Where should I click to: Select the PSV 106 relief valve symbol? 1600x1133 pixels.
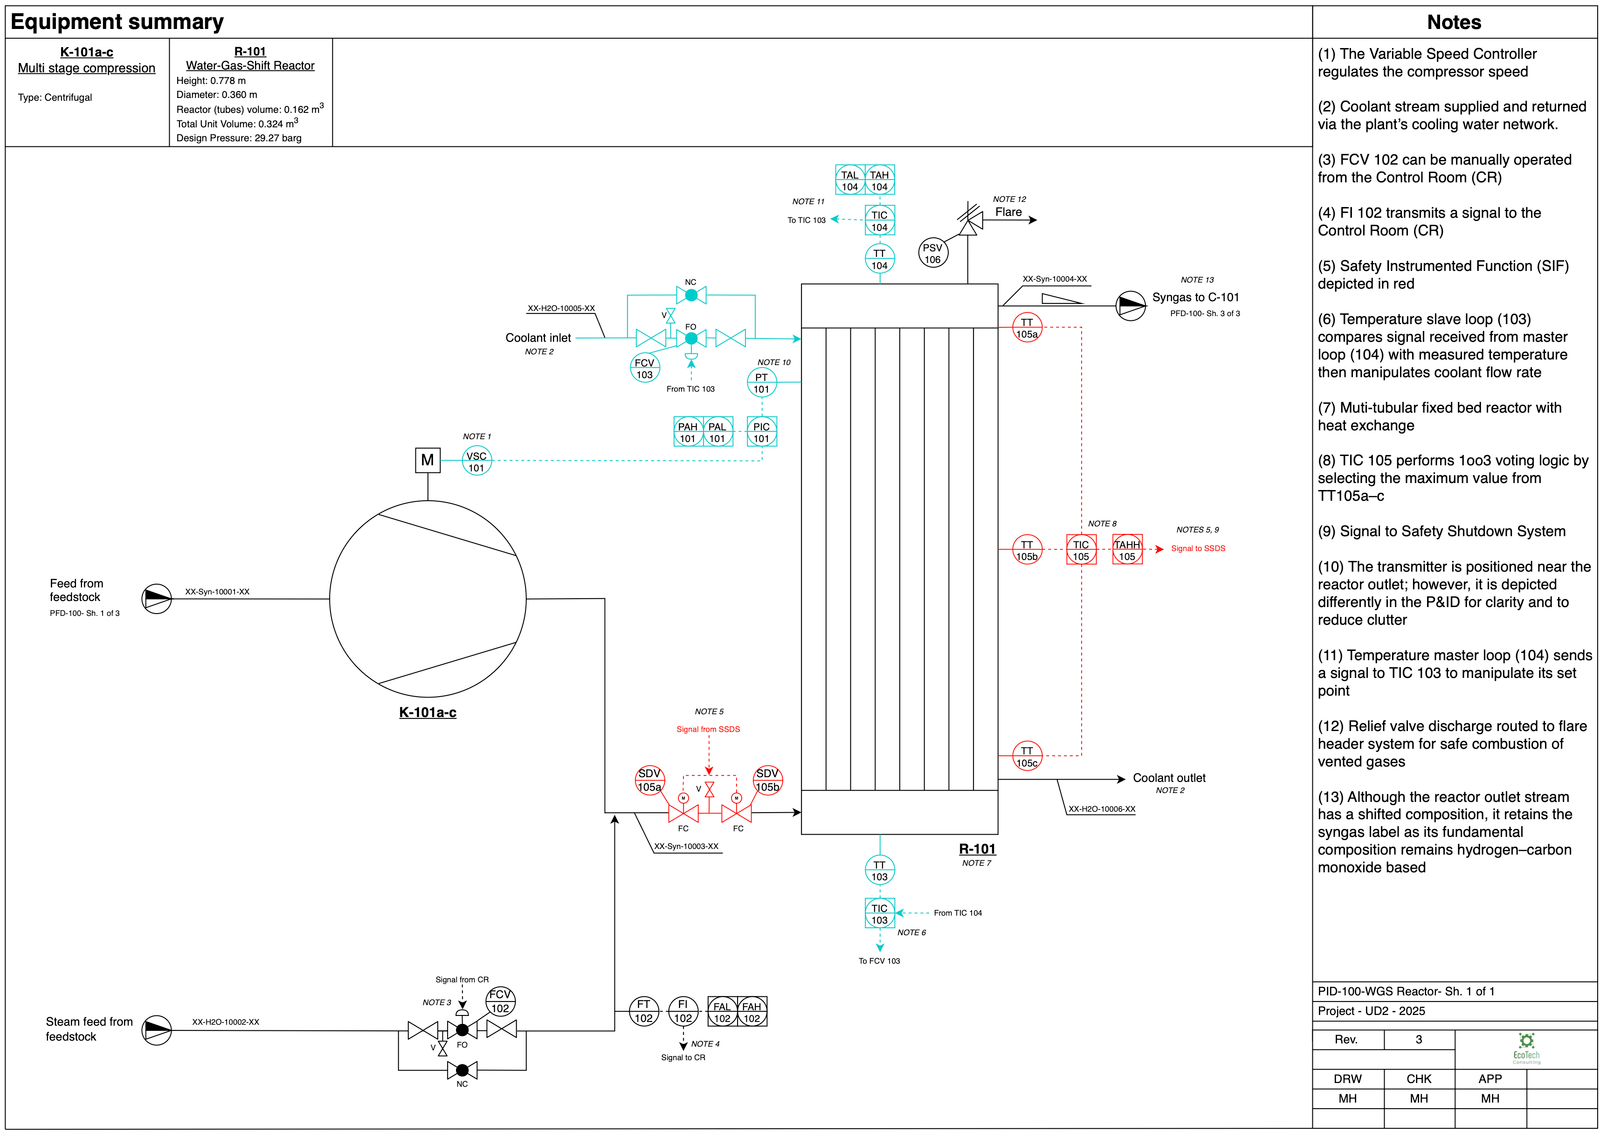click(x=932, y=252)
